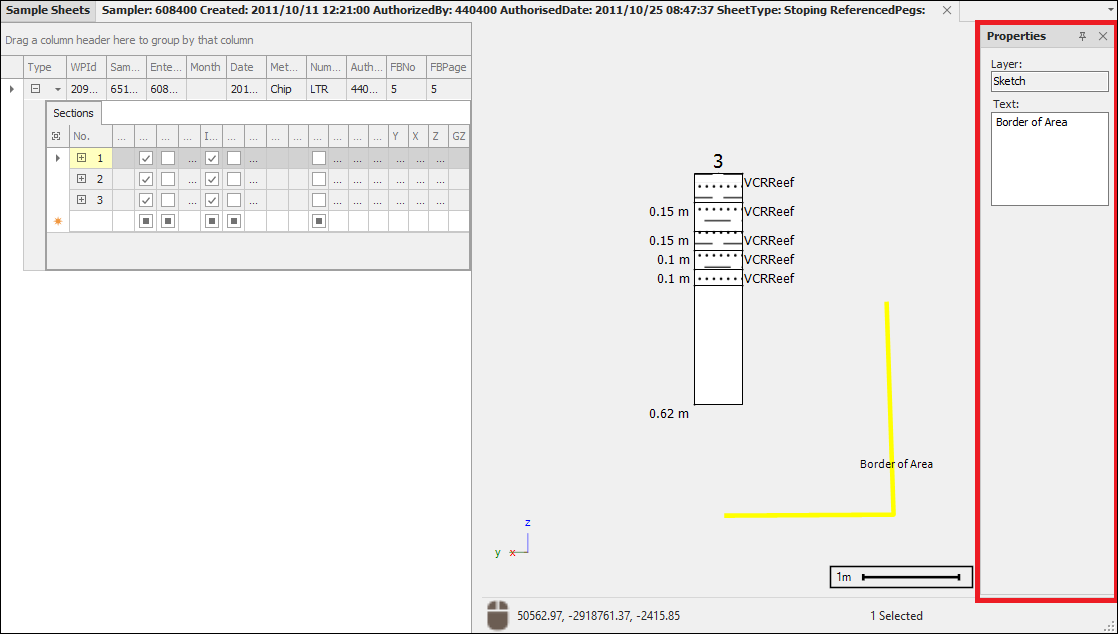Click the 1m scale bar indicator
The width and height of the screenshot is (1118, 634).
[x=901, y=577]
